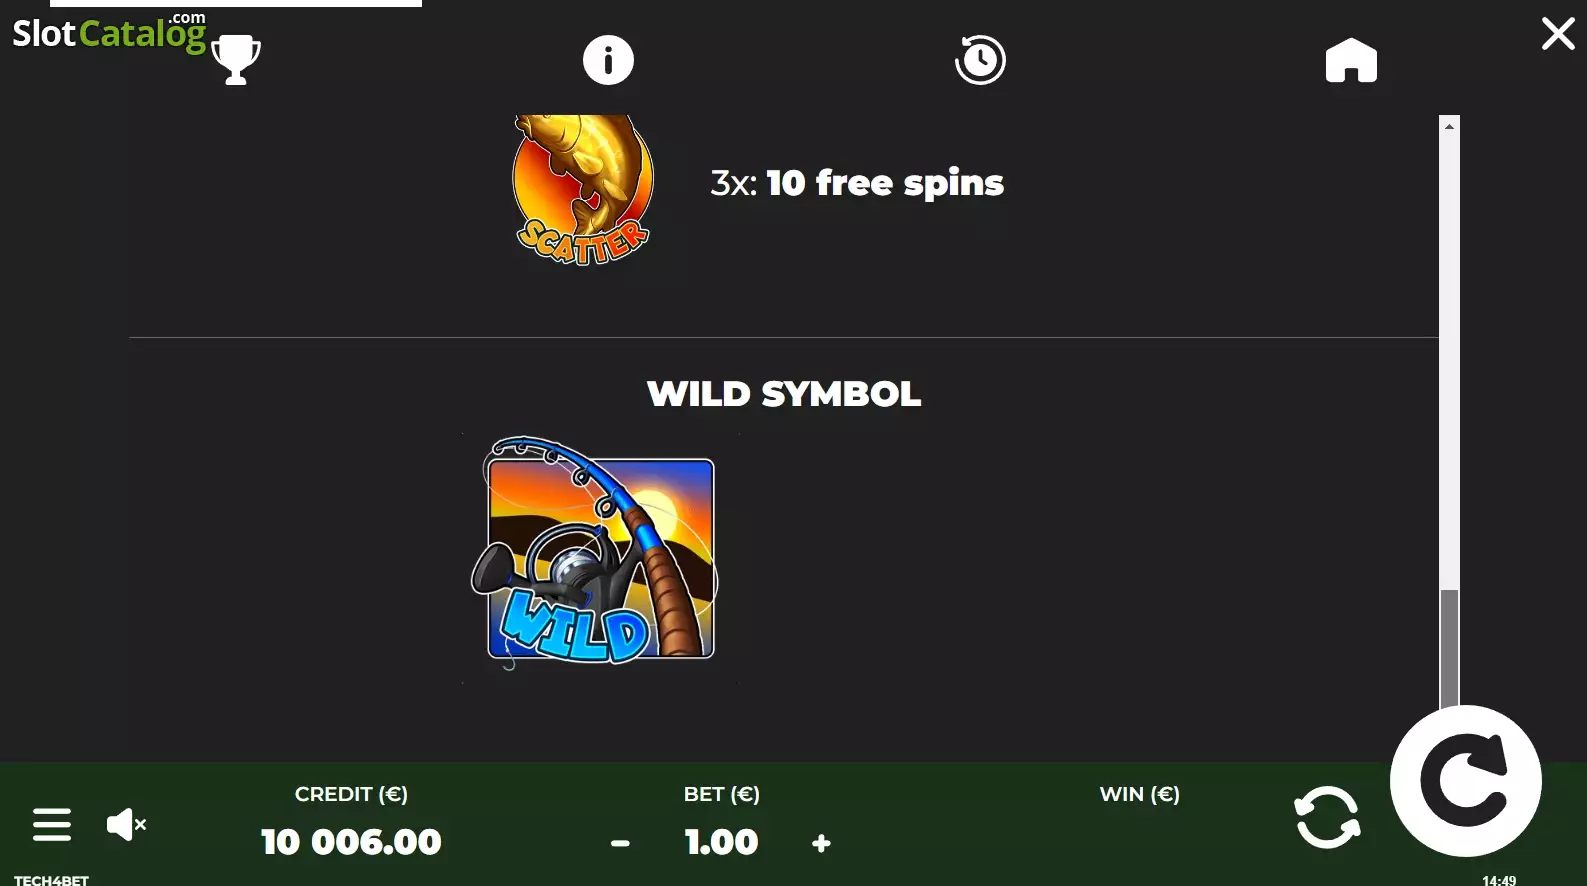The image size is (1587, 886).
Task: Click the WILD SYMBOL heading
Action: click(784, 394)
